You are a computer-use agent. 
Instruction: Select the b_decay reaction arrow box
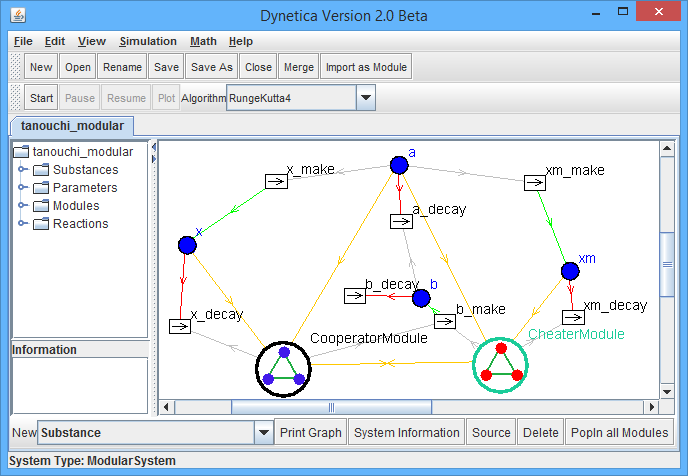pos(355,296)
